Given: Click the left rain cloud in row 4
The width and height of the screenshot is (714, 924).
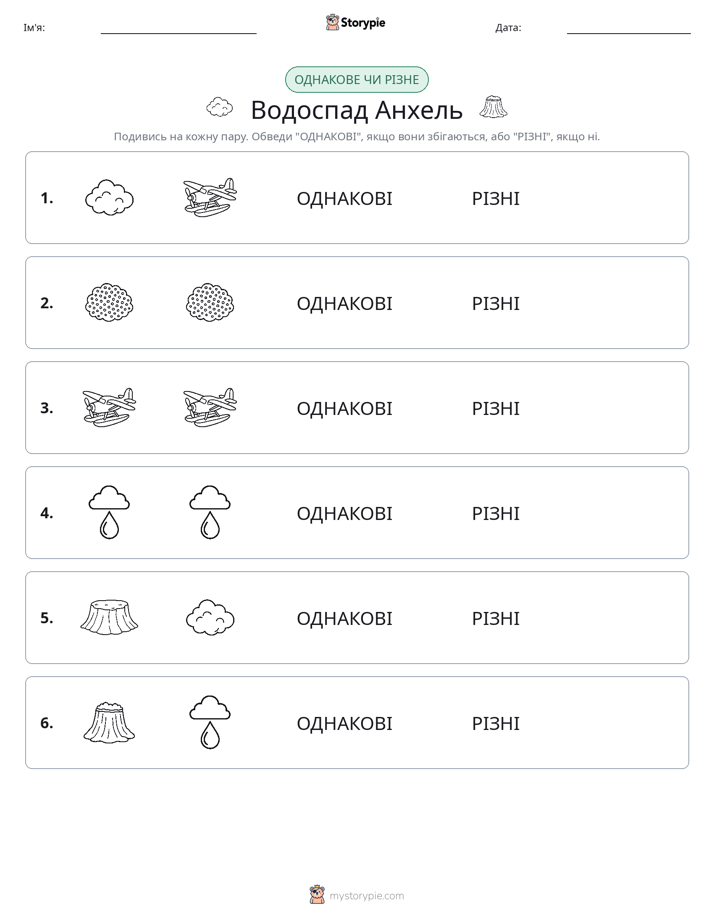Looking at the screenshot, I should coord(110,513).
